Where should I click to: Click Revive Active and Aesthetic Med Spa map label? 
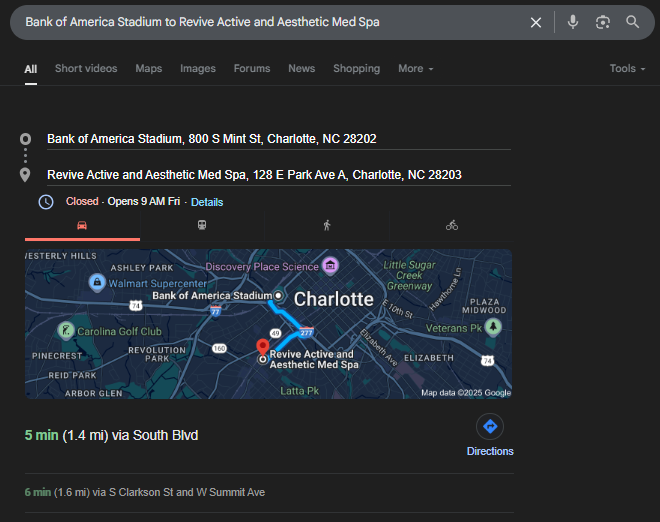[314, 360]
